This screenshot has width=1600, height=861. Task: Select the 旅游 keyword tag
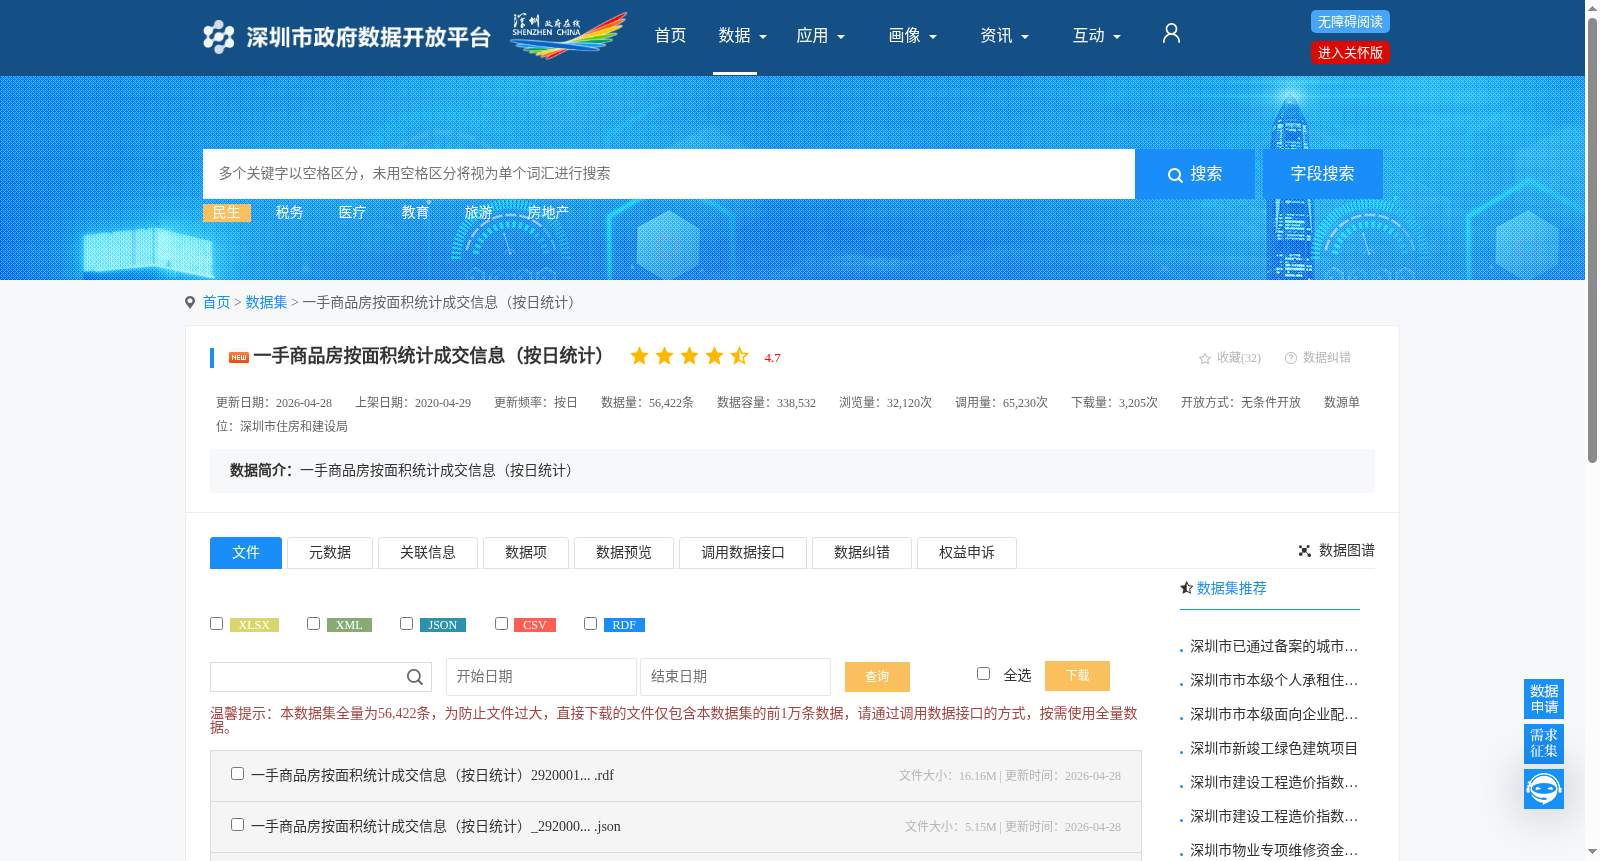[478, 212]
